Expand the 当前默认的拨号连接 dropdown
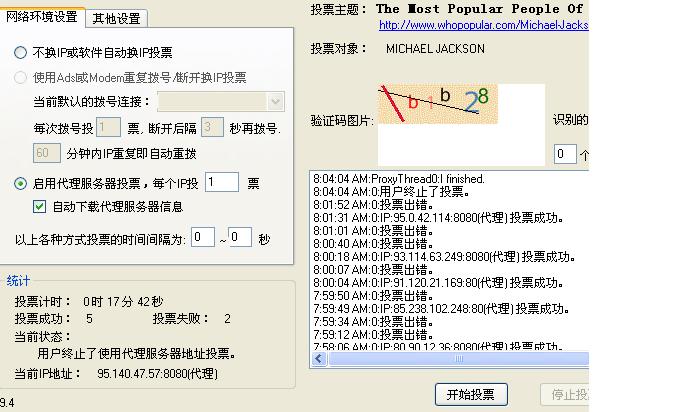683x412 pixels. pyautogui.click(x=276, y=102)
